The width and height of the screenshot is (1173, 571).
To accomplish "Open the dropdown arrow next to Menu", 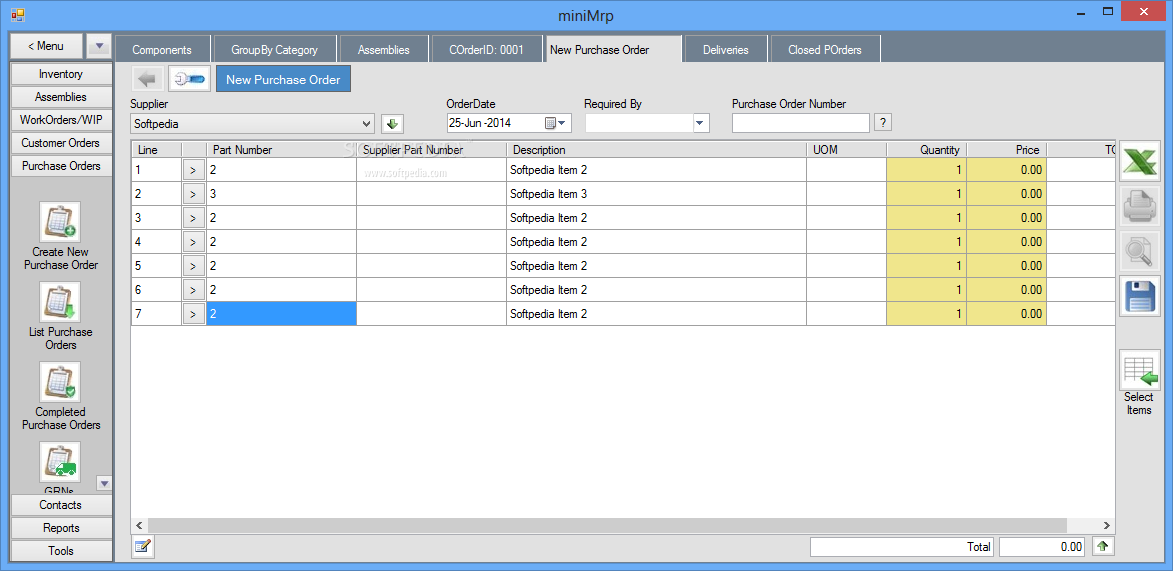I will [99, 46].
